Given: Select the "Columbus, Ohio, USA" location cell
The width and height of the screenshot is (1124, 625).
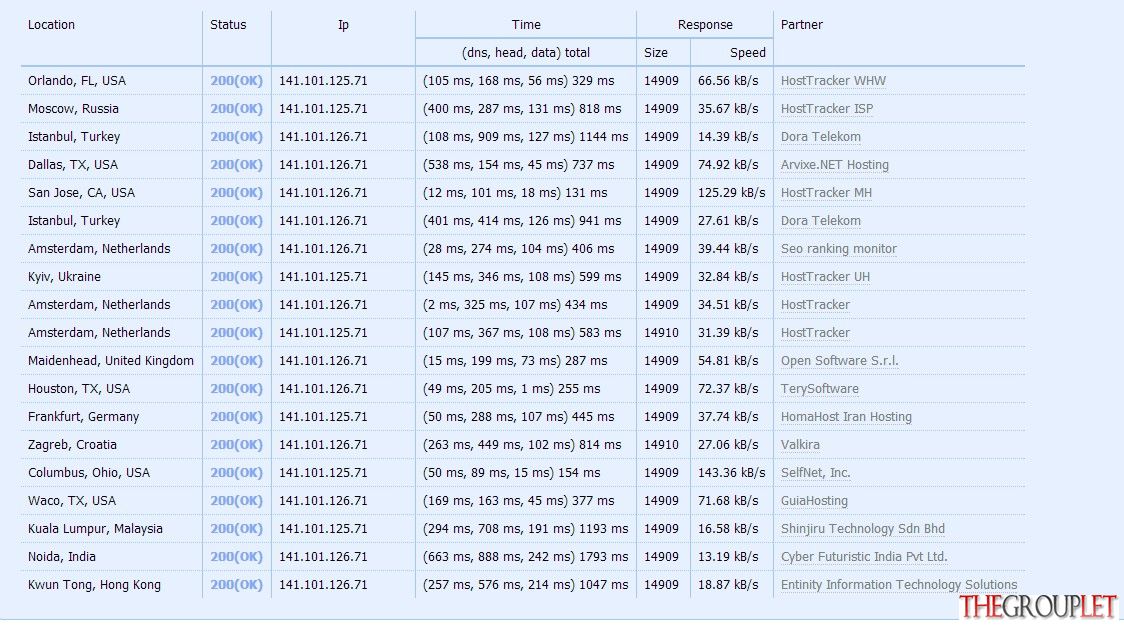Looking at the screenshot, I should 89,472.
